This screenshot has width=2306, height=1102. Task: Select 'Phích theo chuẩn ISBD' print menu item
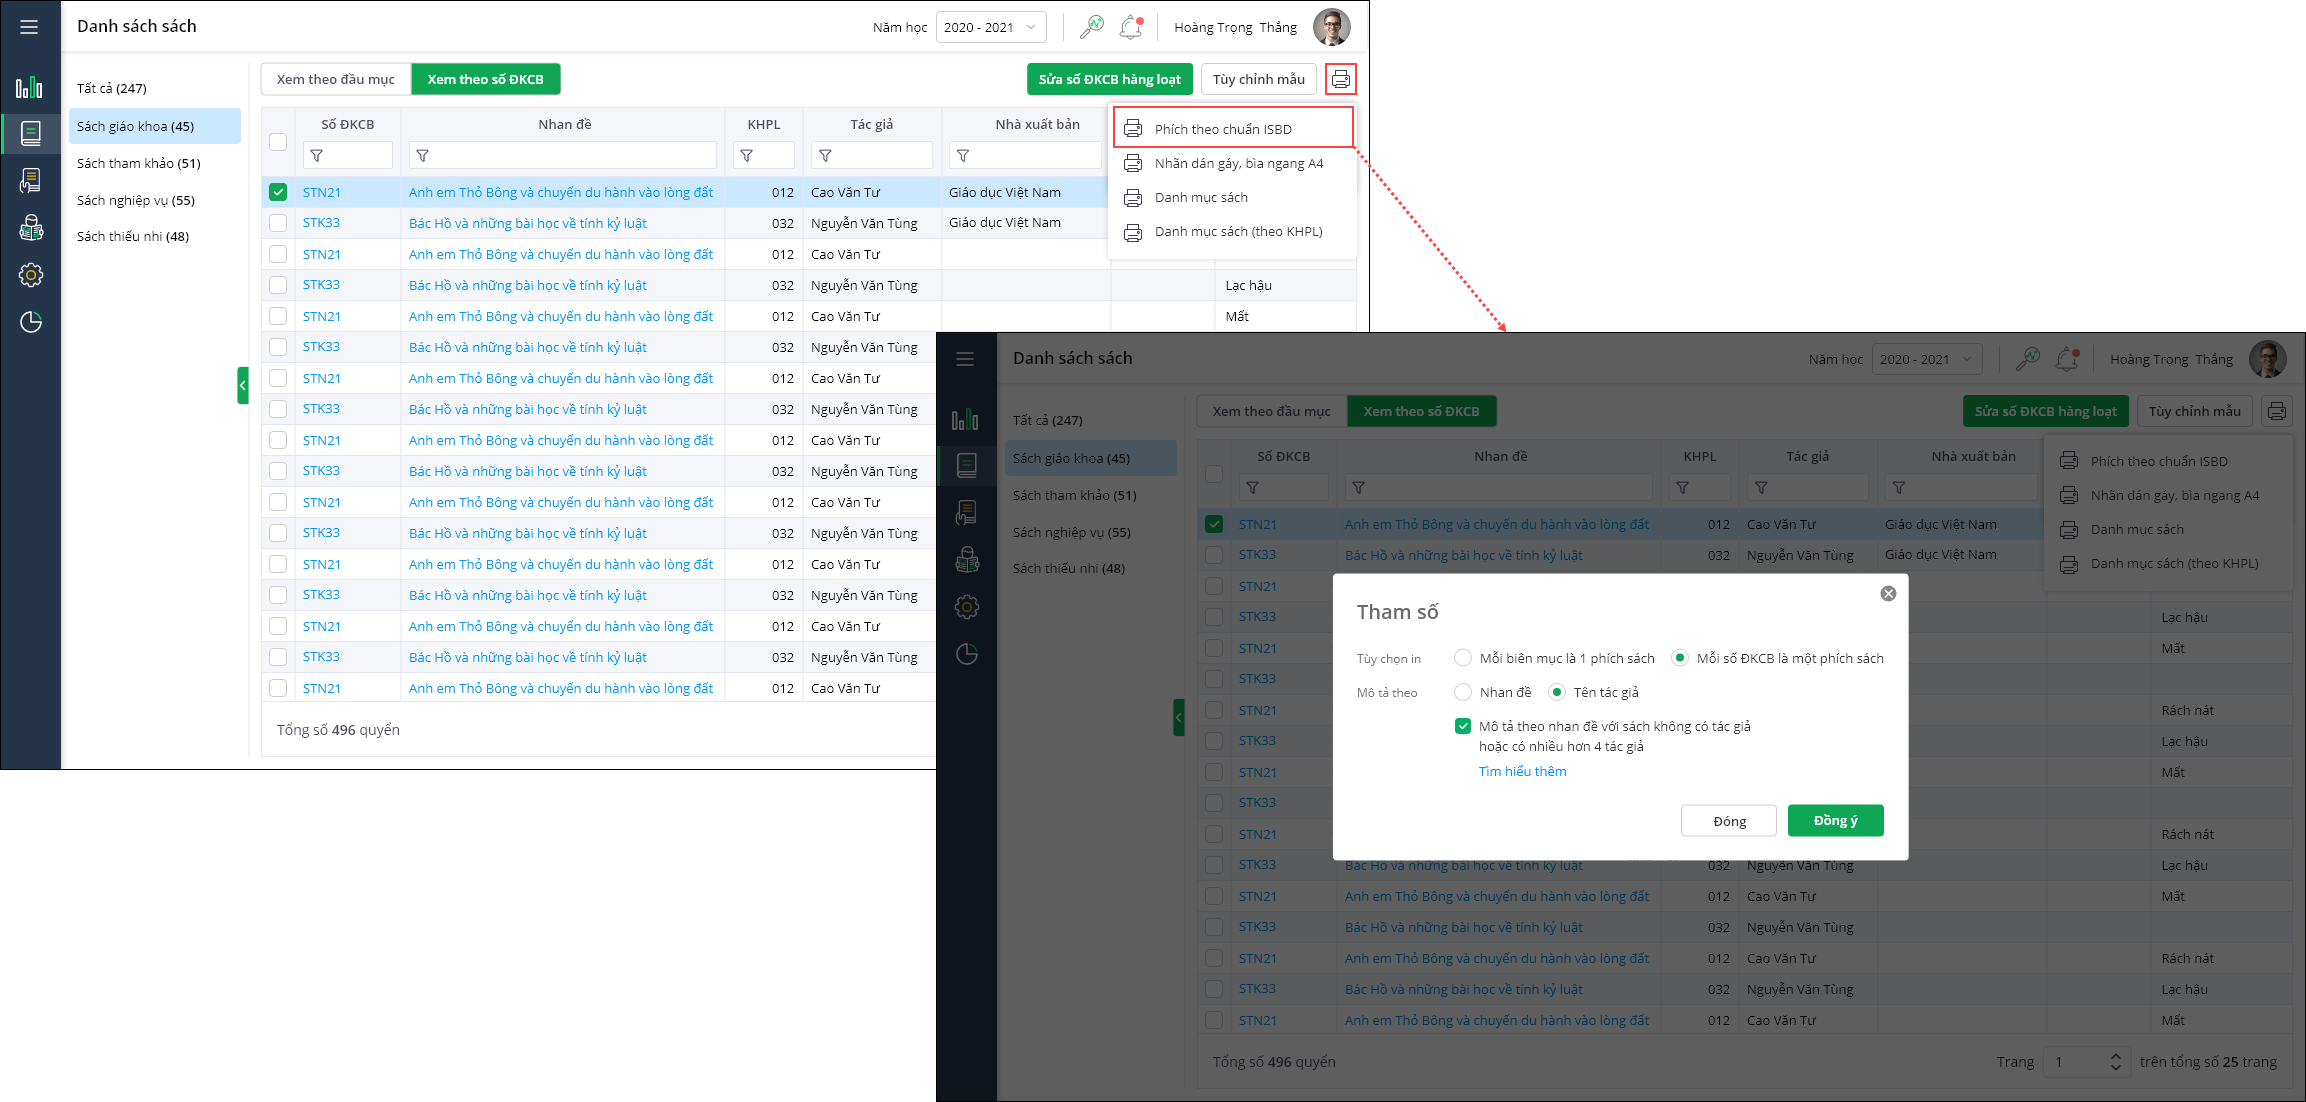(x=1222, y=129)
